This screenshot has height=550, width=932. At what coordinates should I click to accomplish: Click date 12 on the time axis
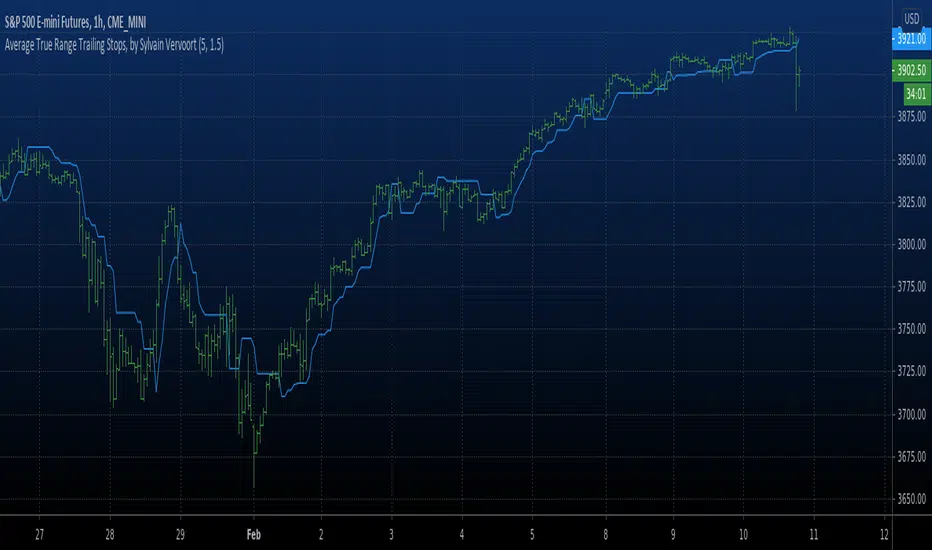click(884, 535)
